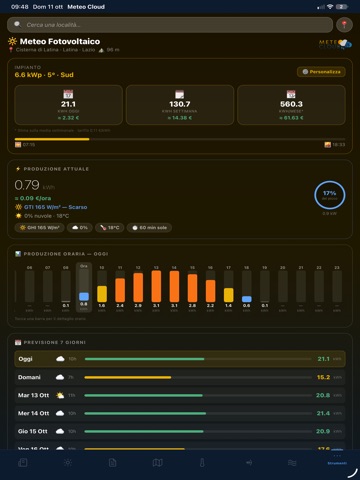Image resolution: width=360 pixels, height=480 pixels.
Task: Tap the battery indicator in status bar
Action: [342, 7]
